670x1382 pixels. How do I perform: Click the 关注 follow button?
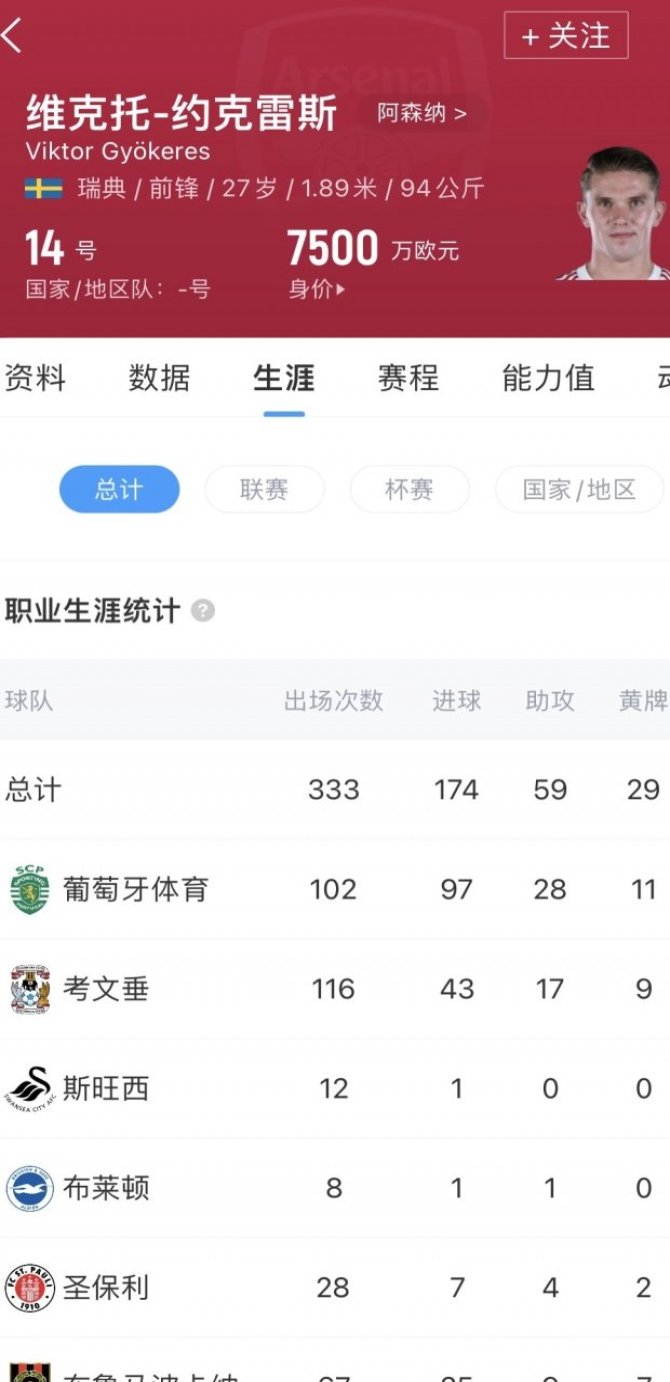pos(566,36)
